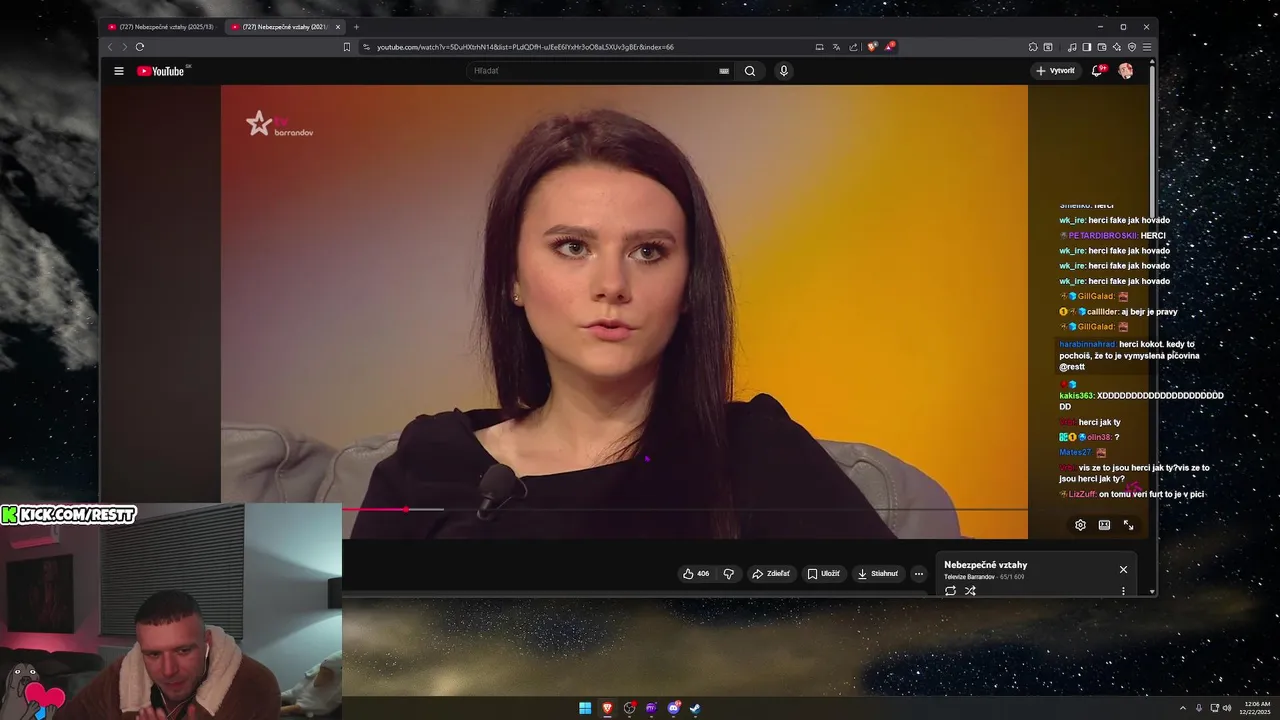Click the share page icon in the address bar
1280x720 pixels.
click(853, 47)
